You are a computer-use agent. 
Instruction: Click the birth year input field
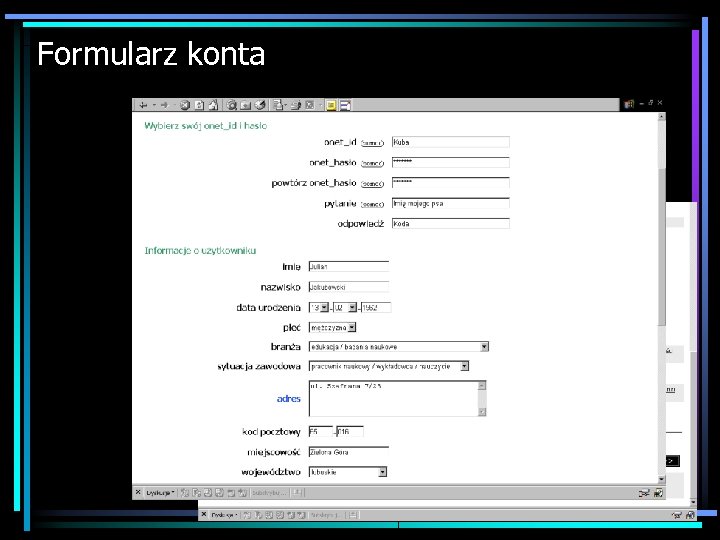pos(376,308)
